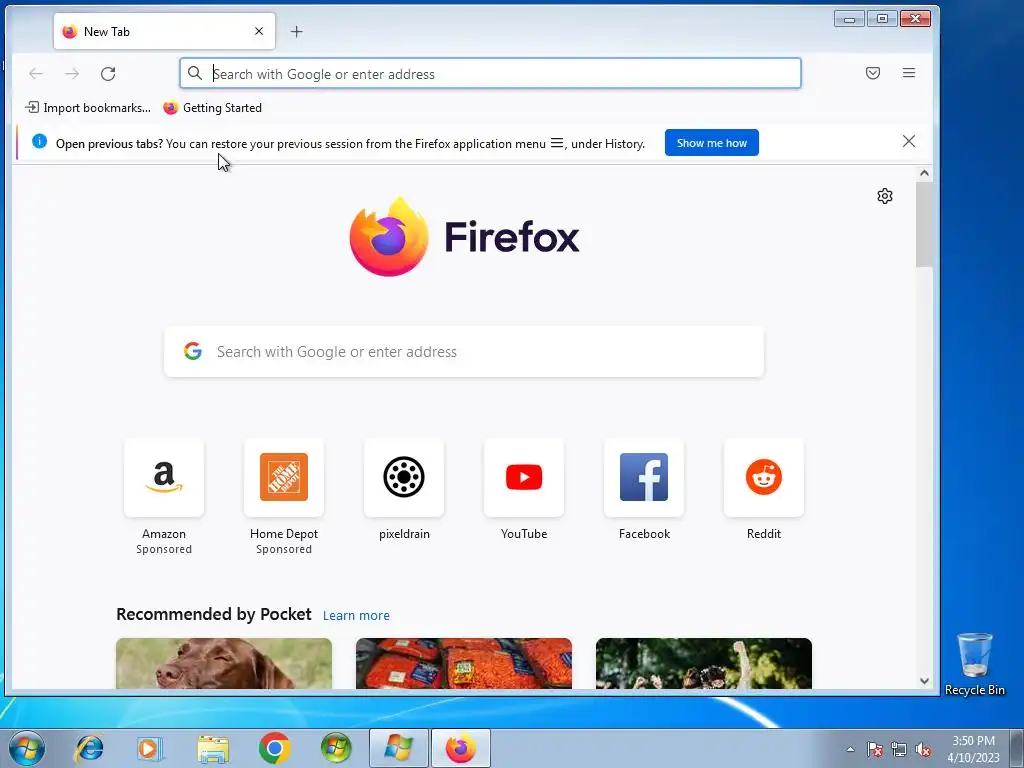
Task: Click the network tray icon
Action: (899, 749)
